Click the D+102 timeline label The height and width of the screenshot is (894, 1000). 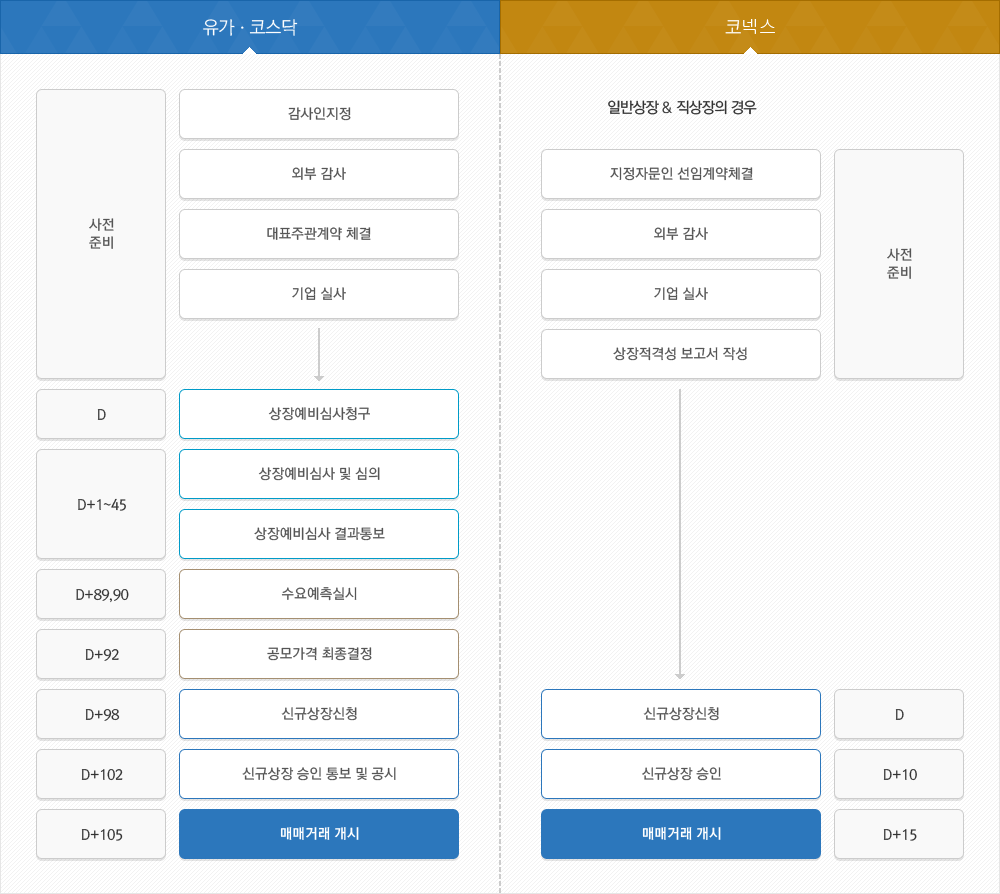point(101,773)
